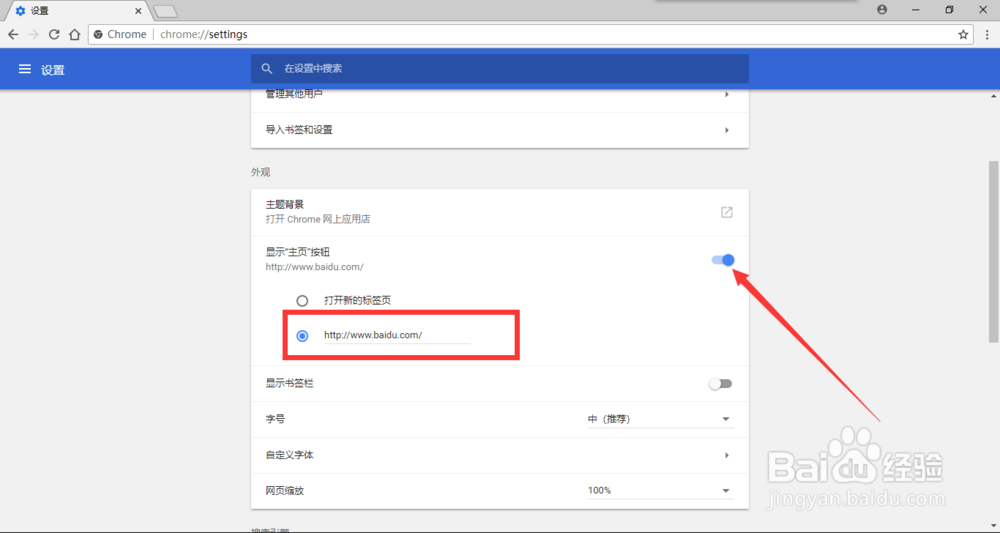Bookmark this page with the star icon
Screen dimensions: 1000x533
(x=963, y=34)
